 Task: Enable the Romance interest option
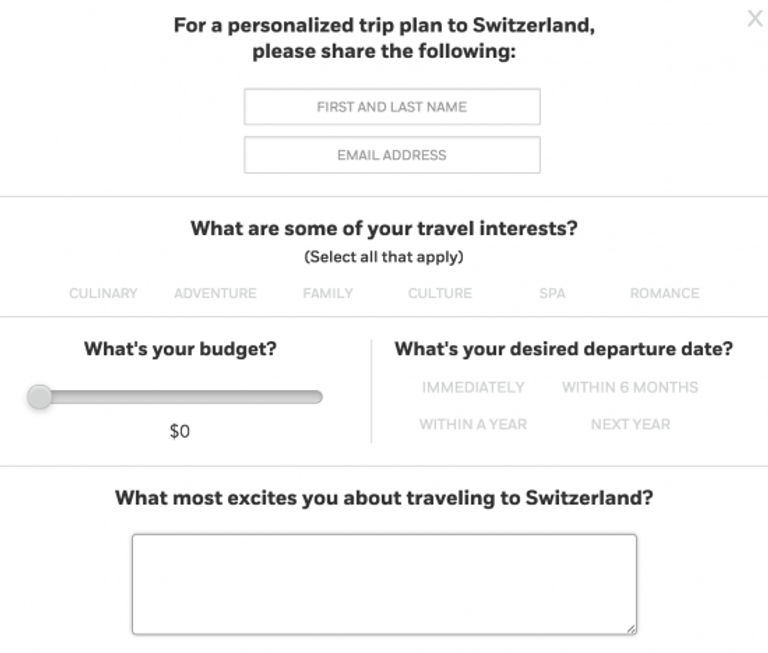665,293
